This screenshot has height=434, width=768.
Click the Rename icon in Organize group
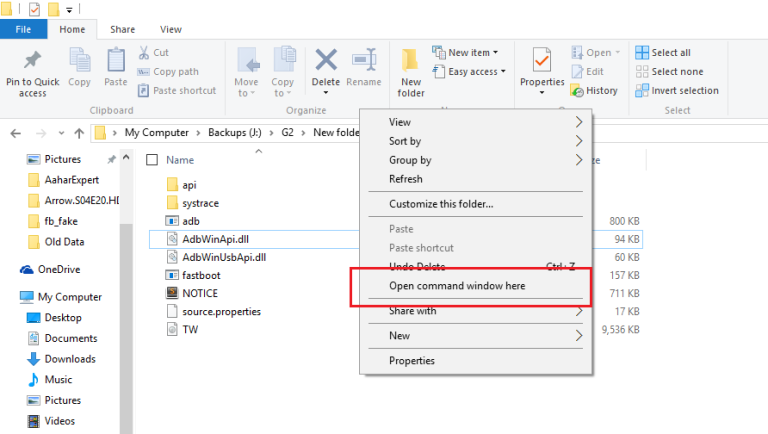tap(364, 61)
